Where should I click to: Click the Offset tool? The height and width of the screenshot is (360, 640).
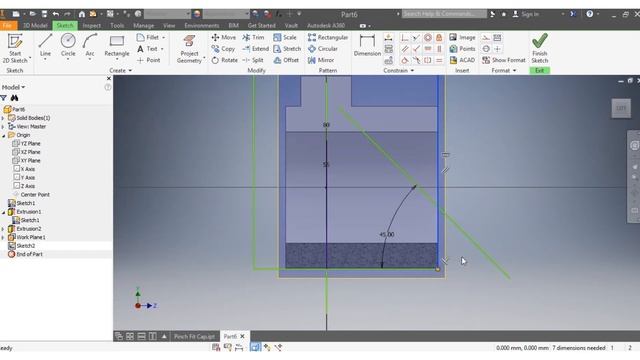pyautogui.click(x=286, y=60)
